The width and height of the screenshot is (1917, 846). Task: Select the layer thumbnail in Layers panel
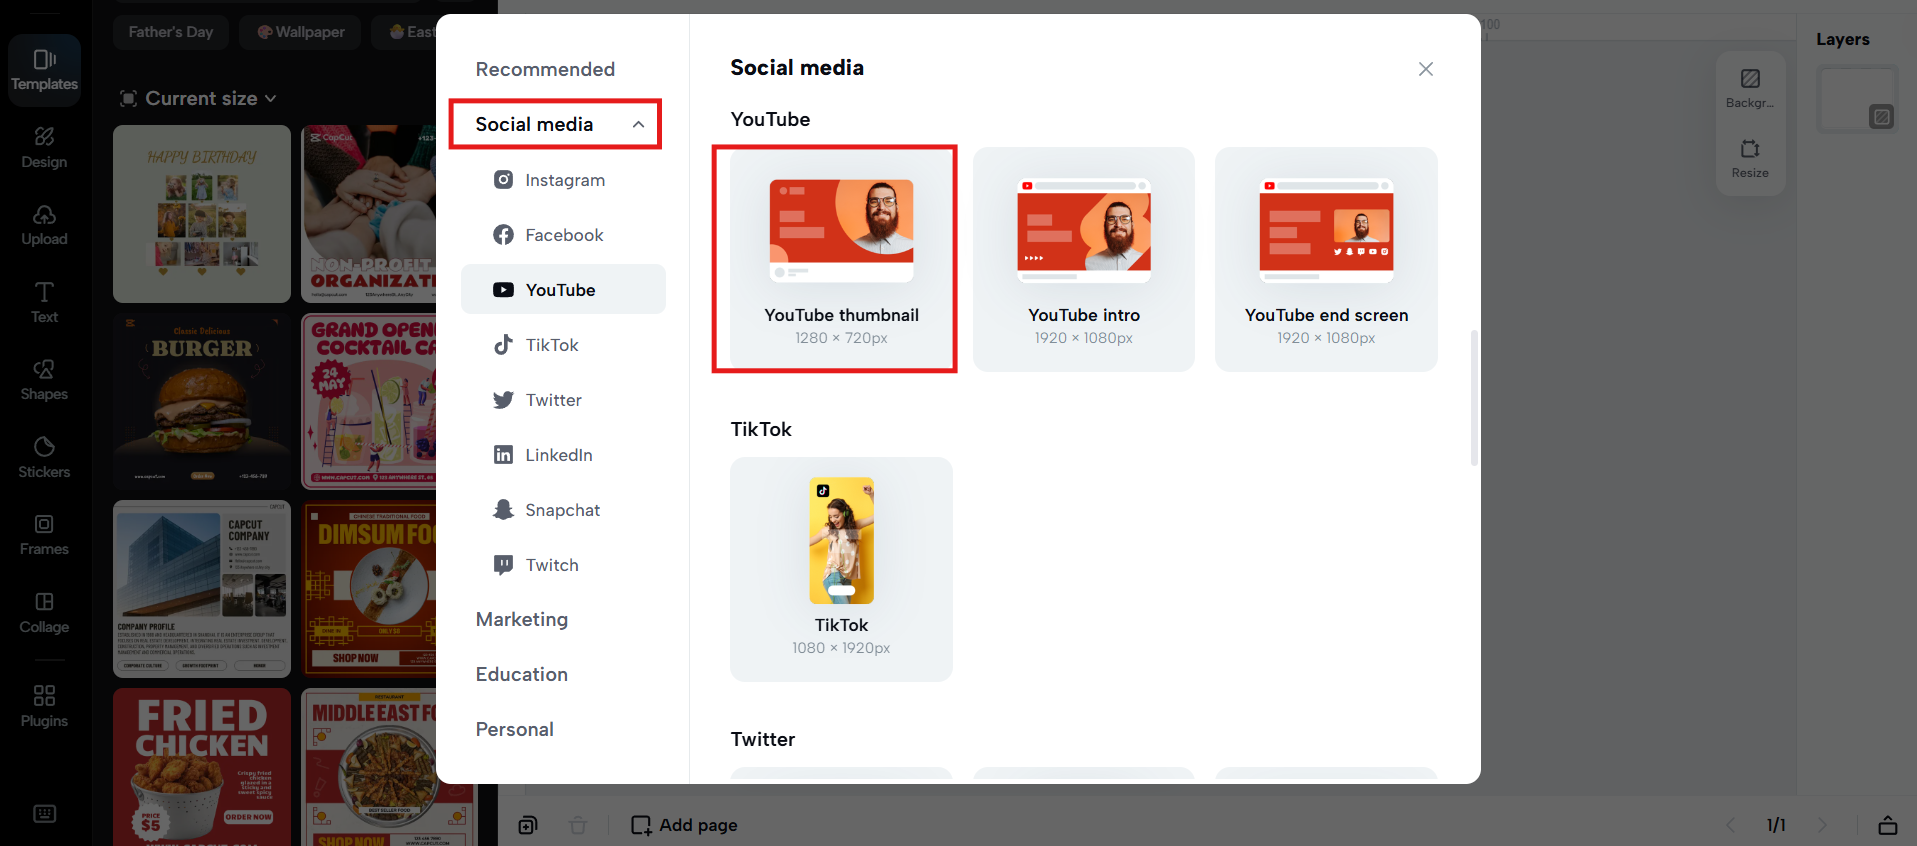(1857, 100)
